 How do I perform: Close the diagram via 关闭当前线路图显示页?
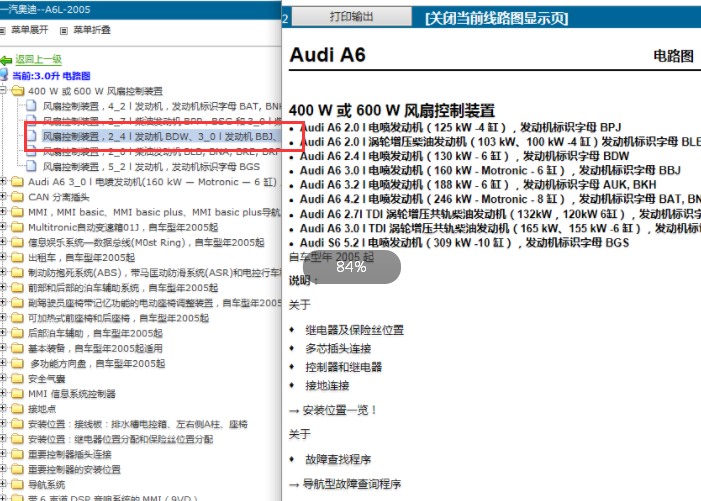(497, 18)
